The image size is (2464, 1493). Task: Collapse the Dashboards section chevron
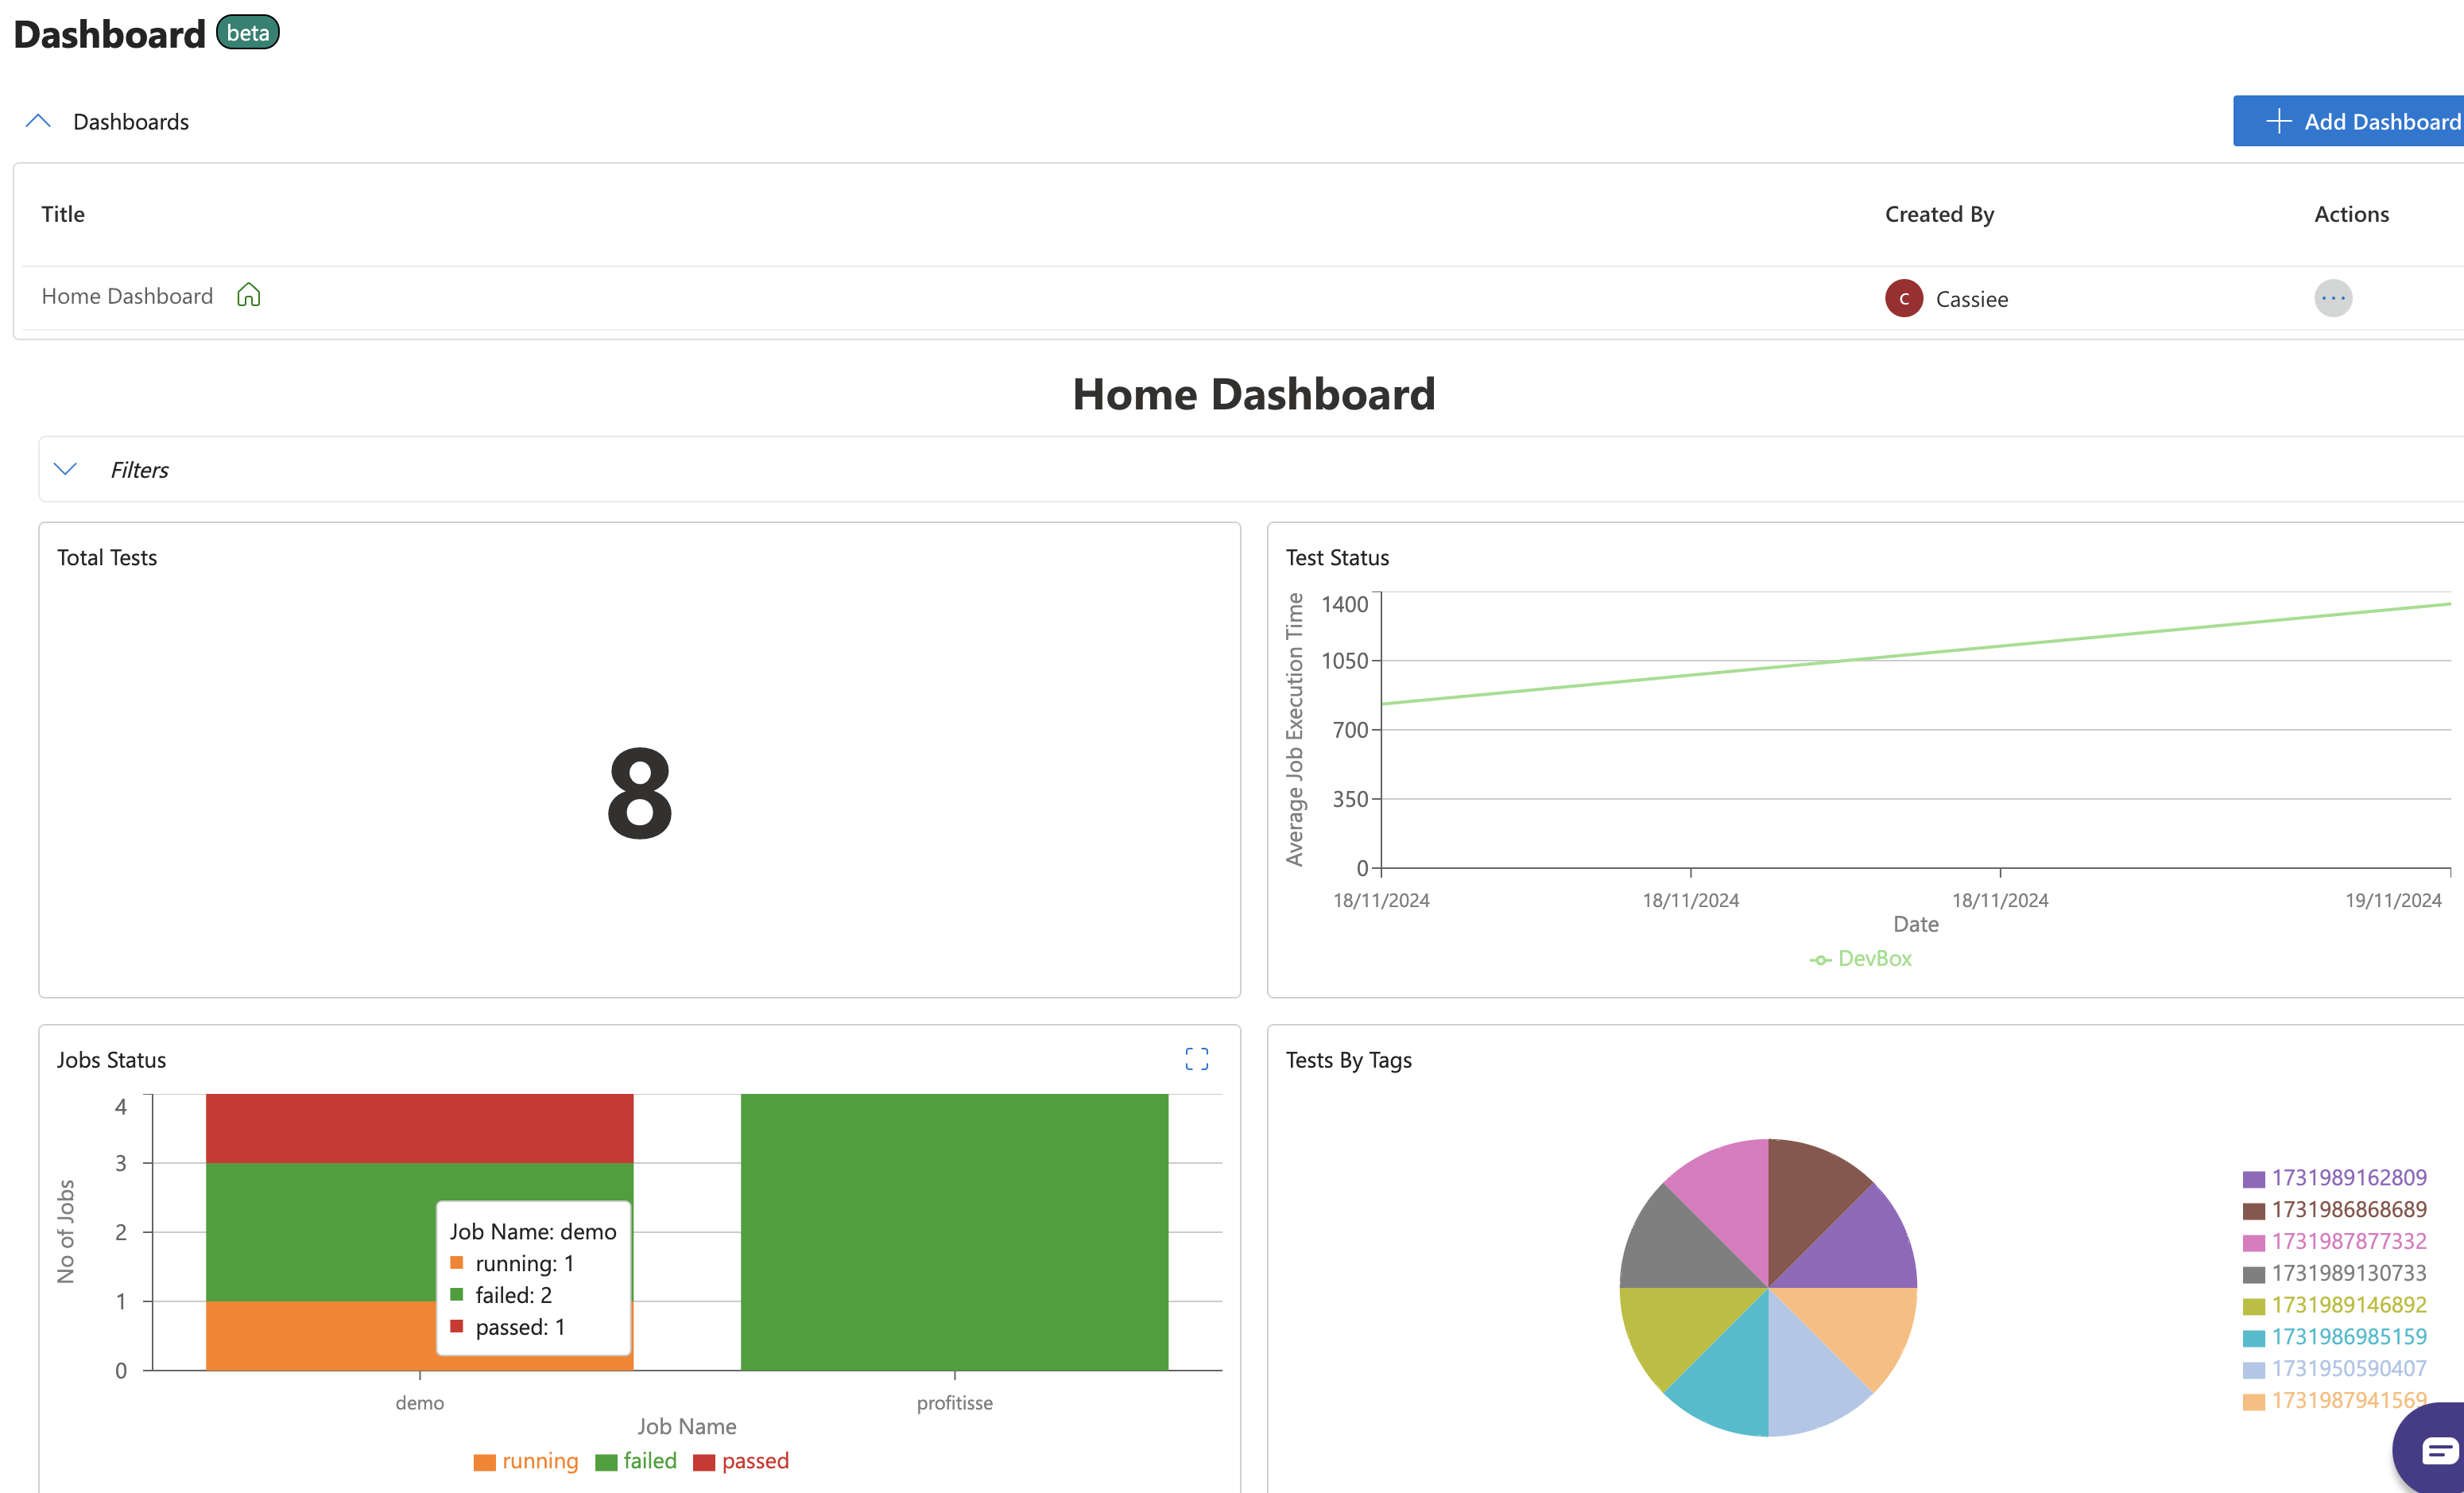[x=38, y=121]
